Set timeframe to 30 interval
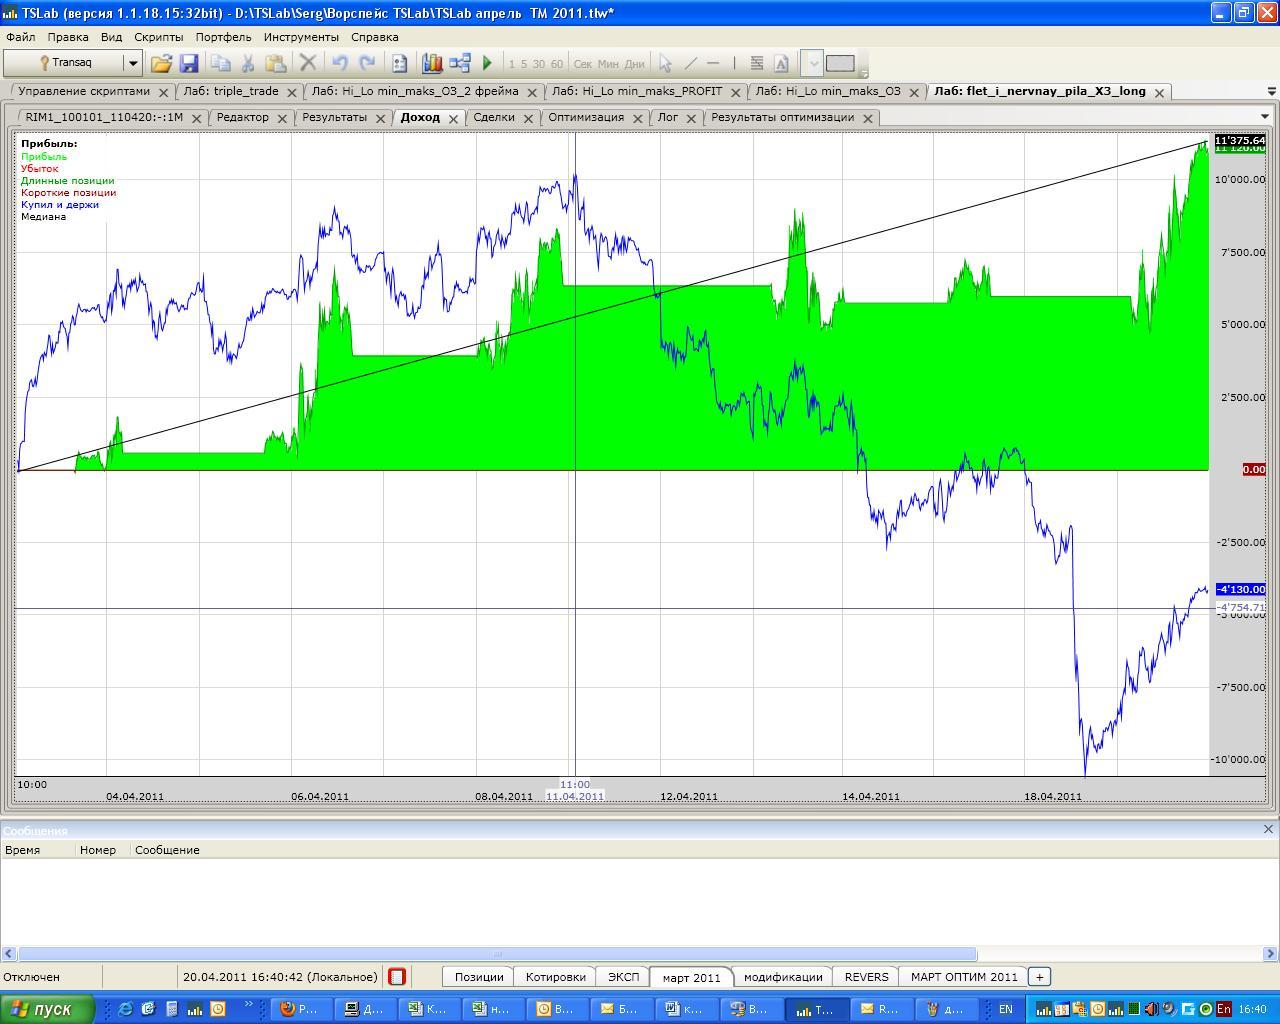1280x1024 pixels. pos(539,64)
